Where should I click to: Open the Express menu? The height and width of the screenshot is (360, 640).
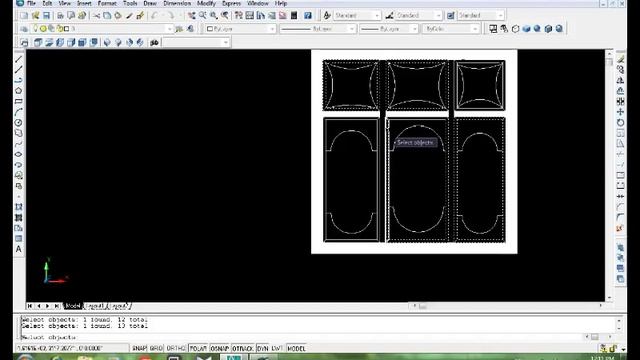point(231,3)
